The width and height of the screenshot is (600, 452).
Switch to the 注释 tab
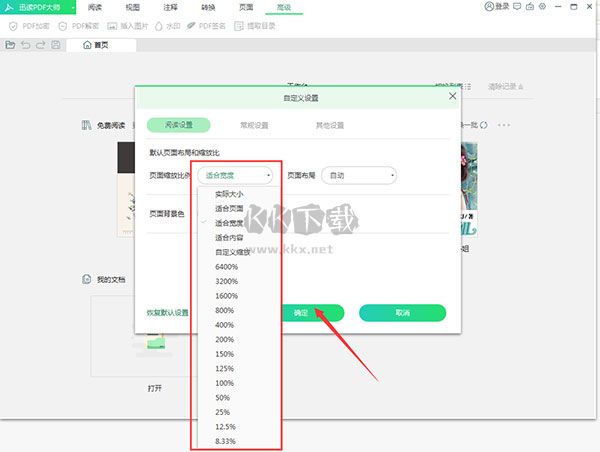tap(170, 7)
